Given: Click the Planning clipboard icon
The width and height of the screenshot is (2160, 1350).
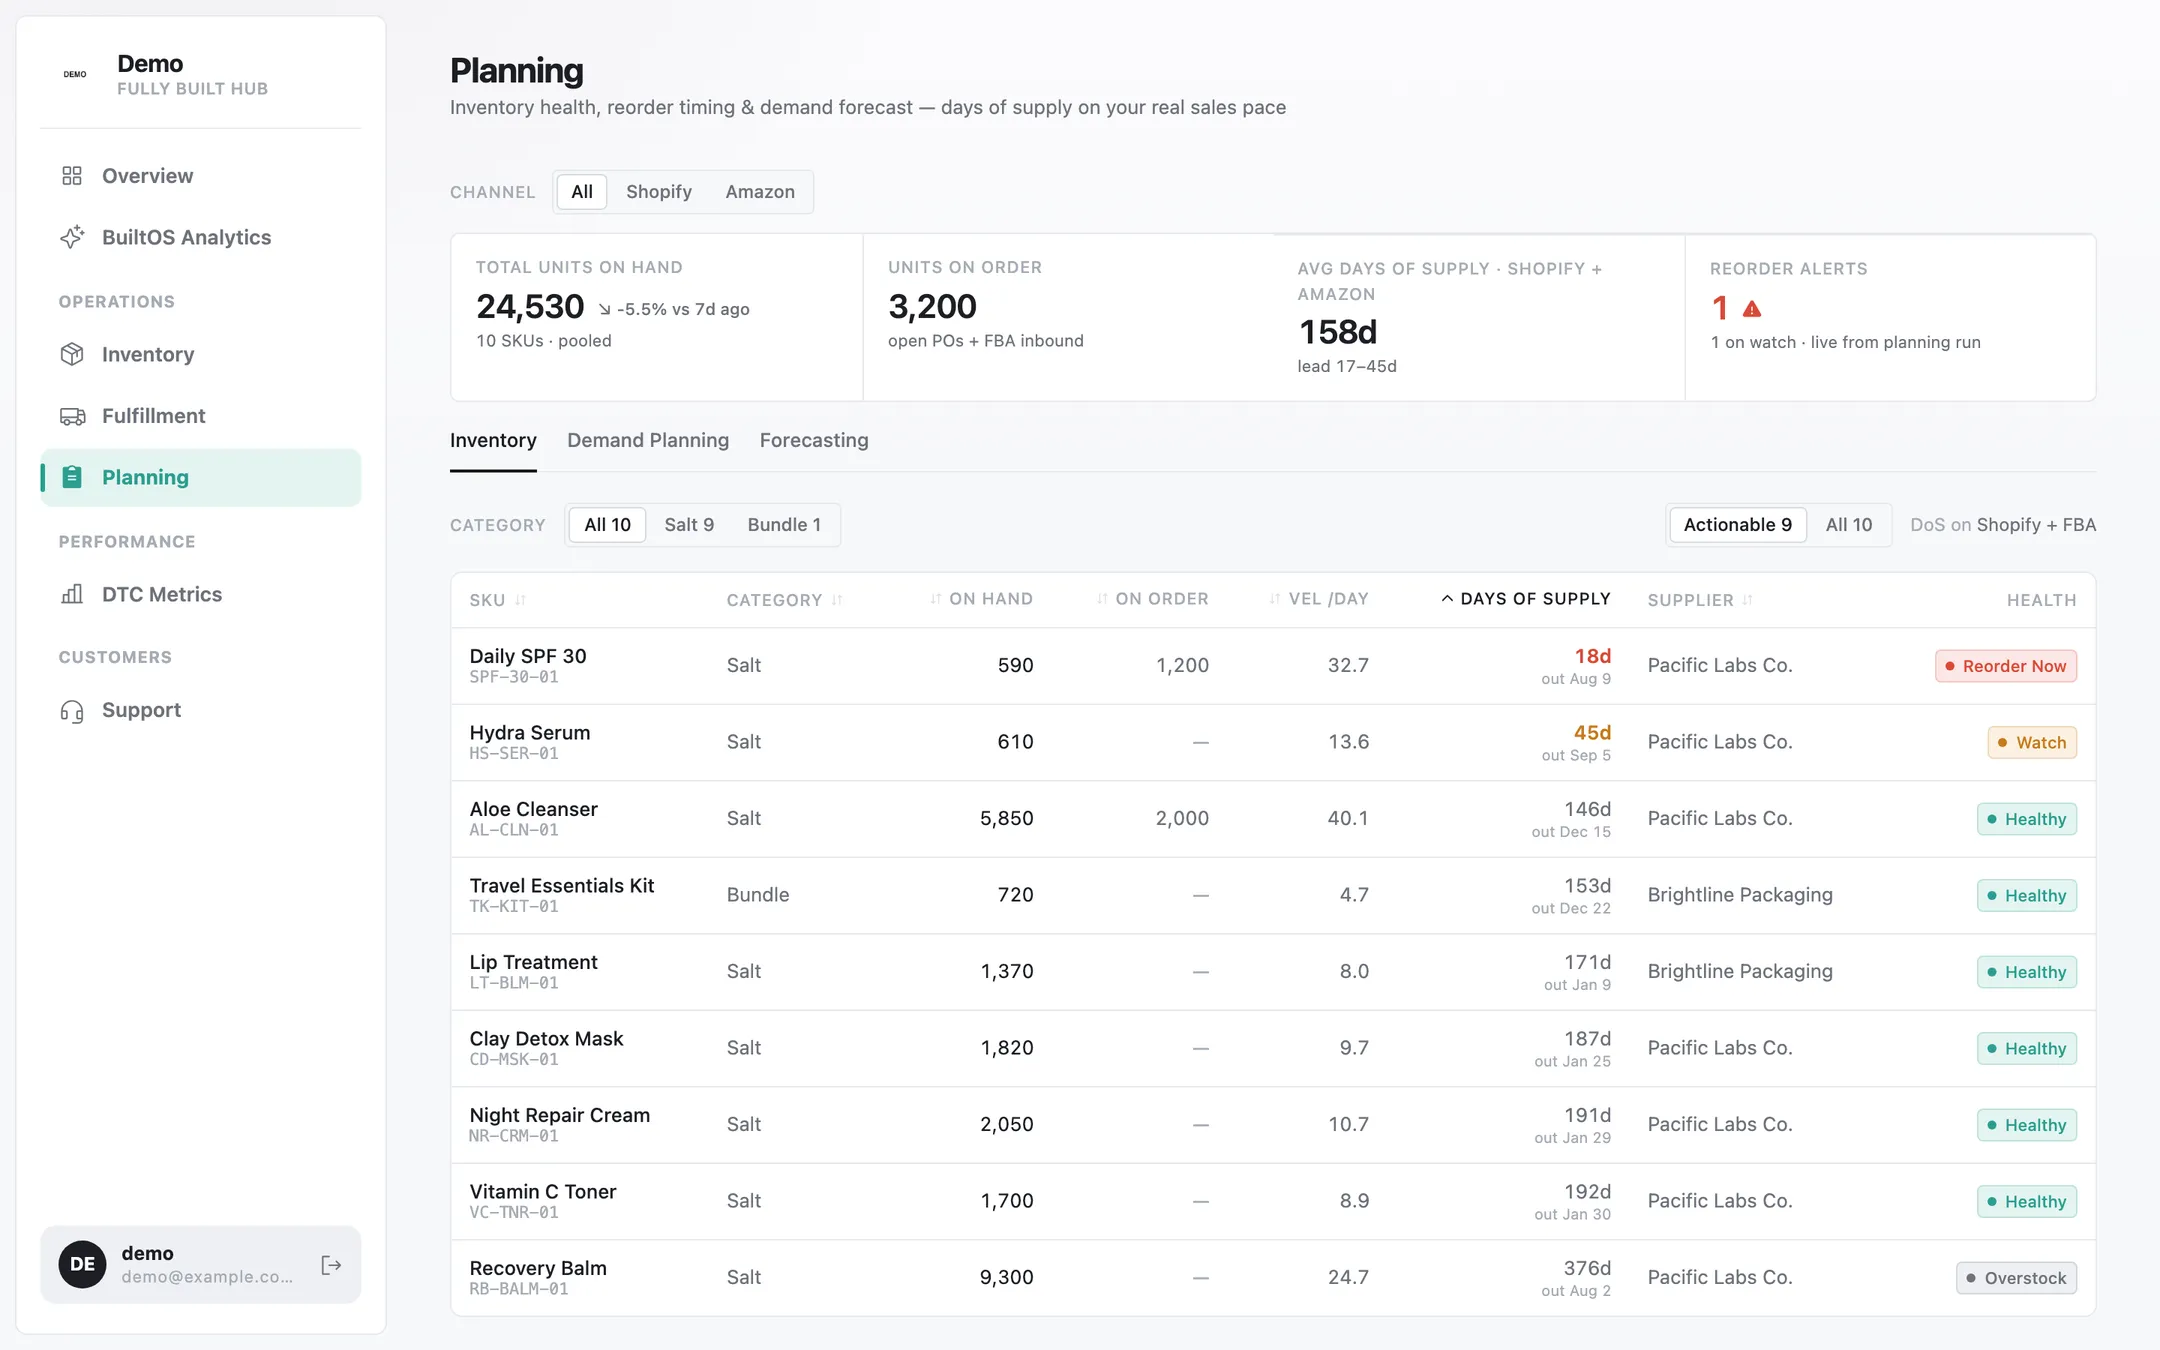Looking at the screenshot, I should pos(72,477).
